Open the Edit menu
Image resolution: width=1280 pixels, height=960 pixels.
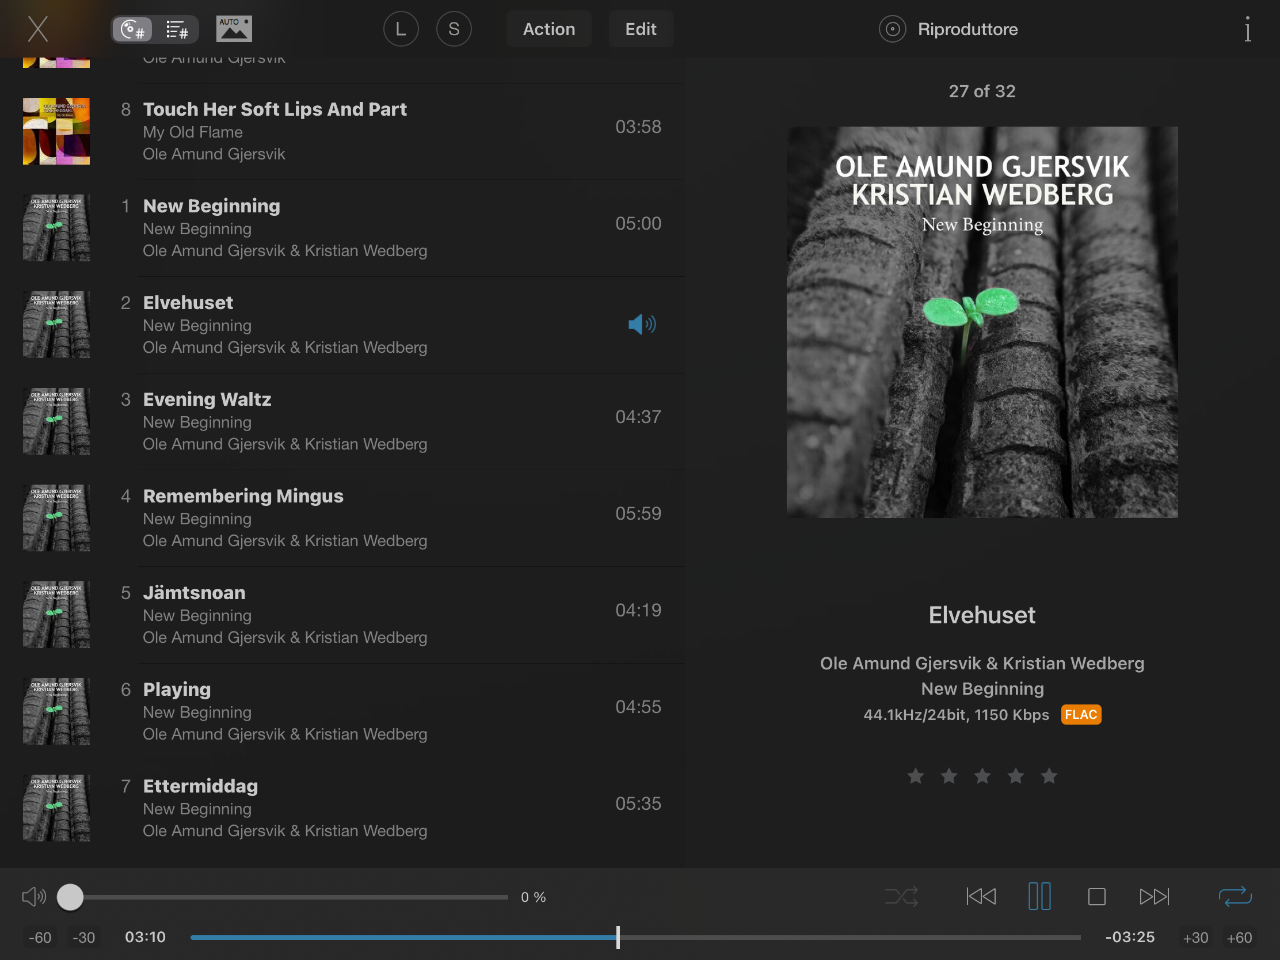641,29
